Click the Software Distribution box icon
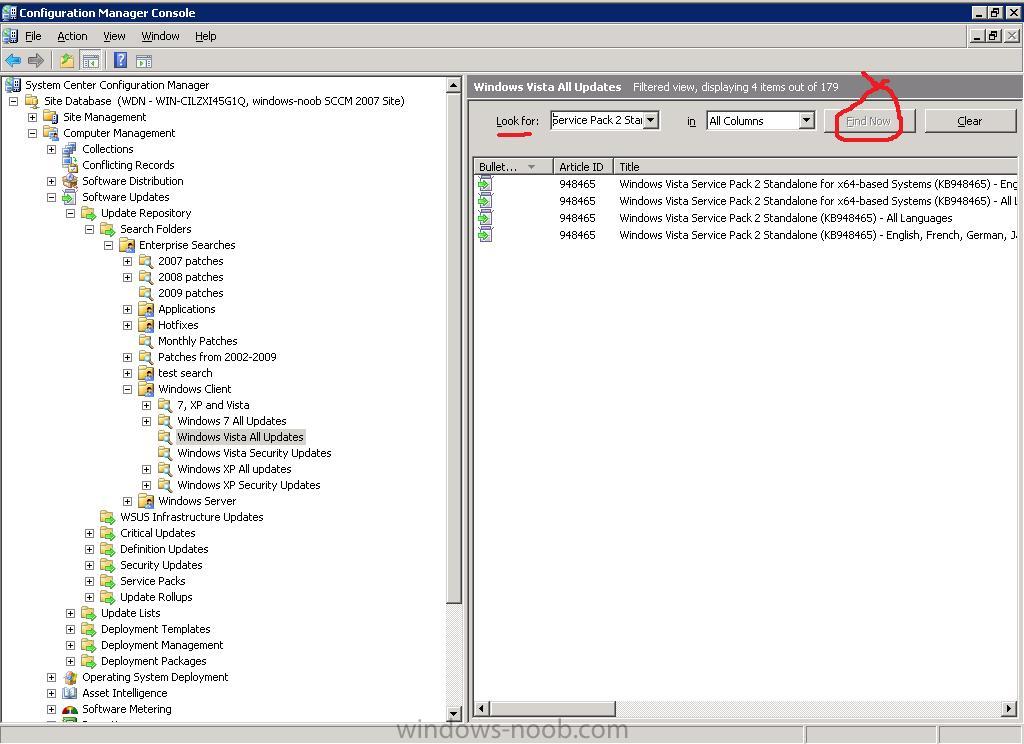Viewport: 1024px width, 744px height. (x=69, y=181)
